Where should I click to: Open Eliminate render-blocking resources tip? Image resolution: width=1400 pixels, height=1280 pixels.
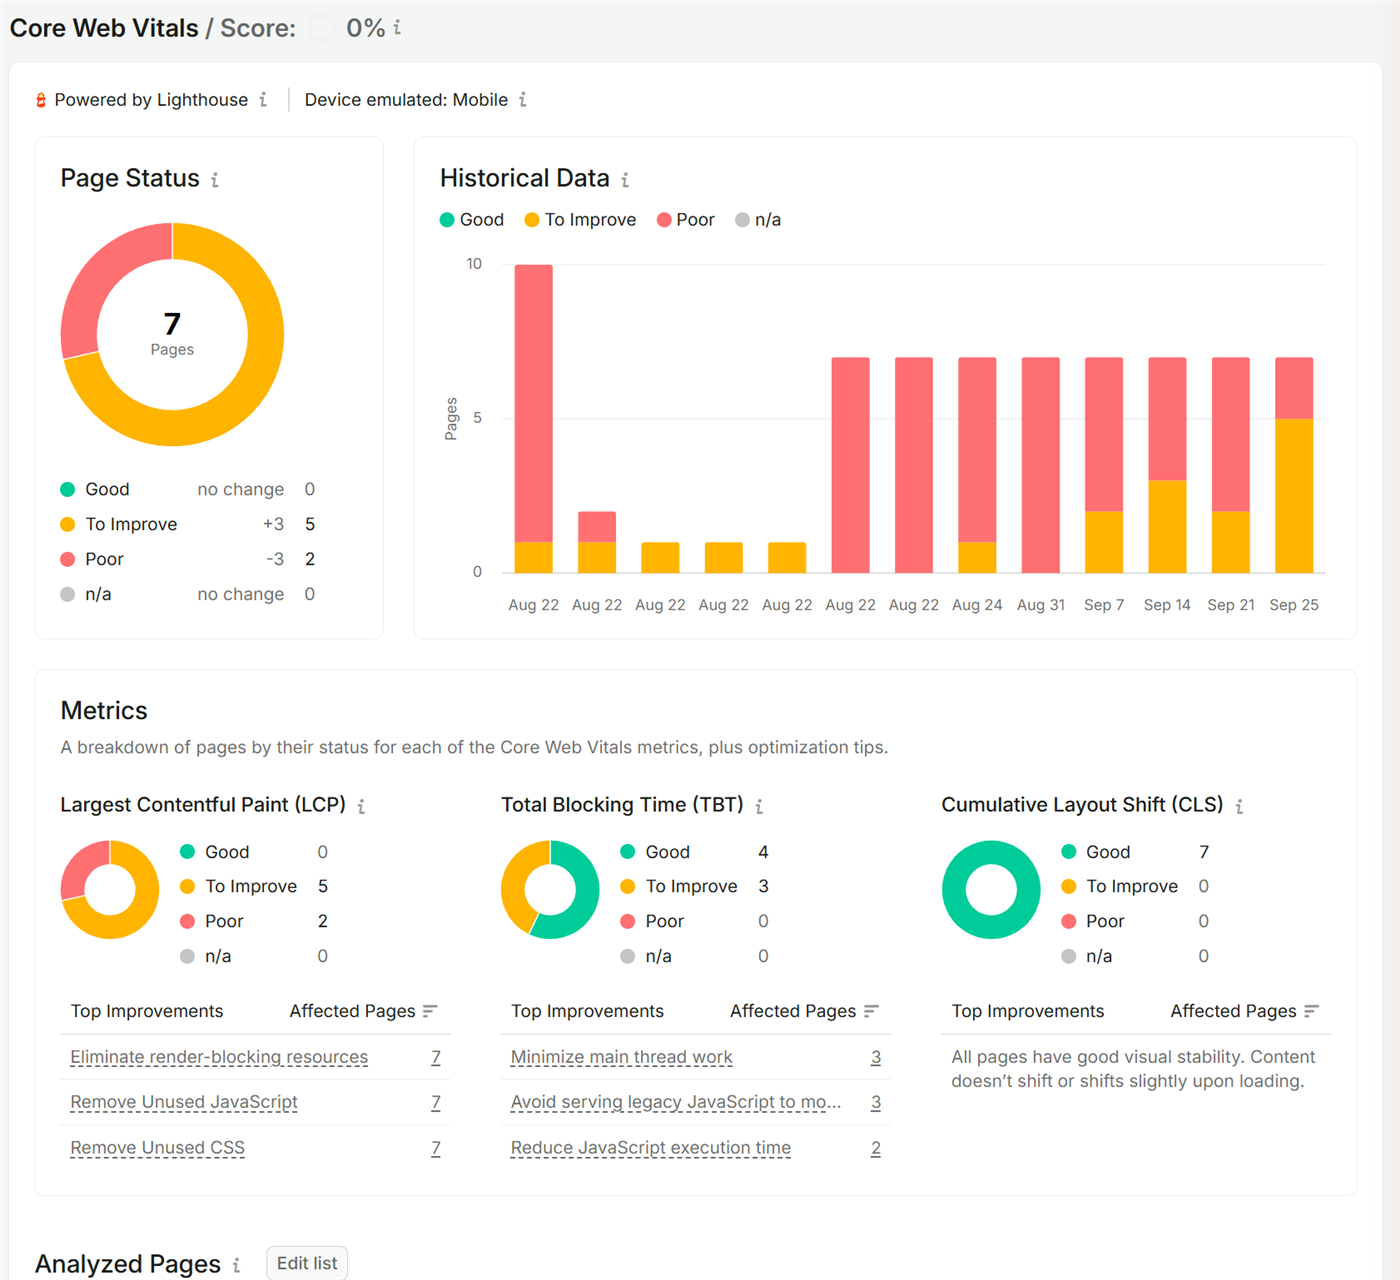click(x=219, y=1057)
